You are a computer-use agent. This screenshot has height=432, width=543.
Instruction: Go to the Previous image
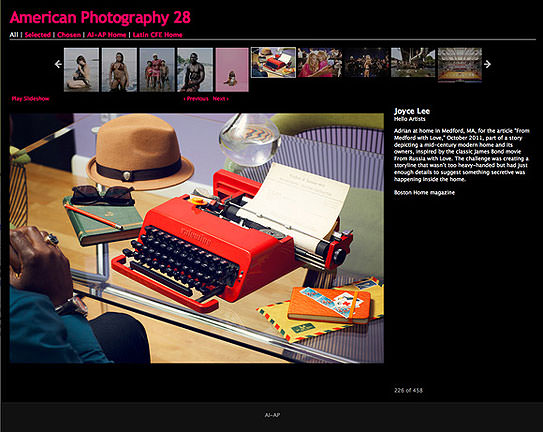pyautogui.click(x=196, y=99)
